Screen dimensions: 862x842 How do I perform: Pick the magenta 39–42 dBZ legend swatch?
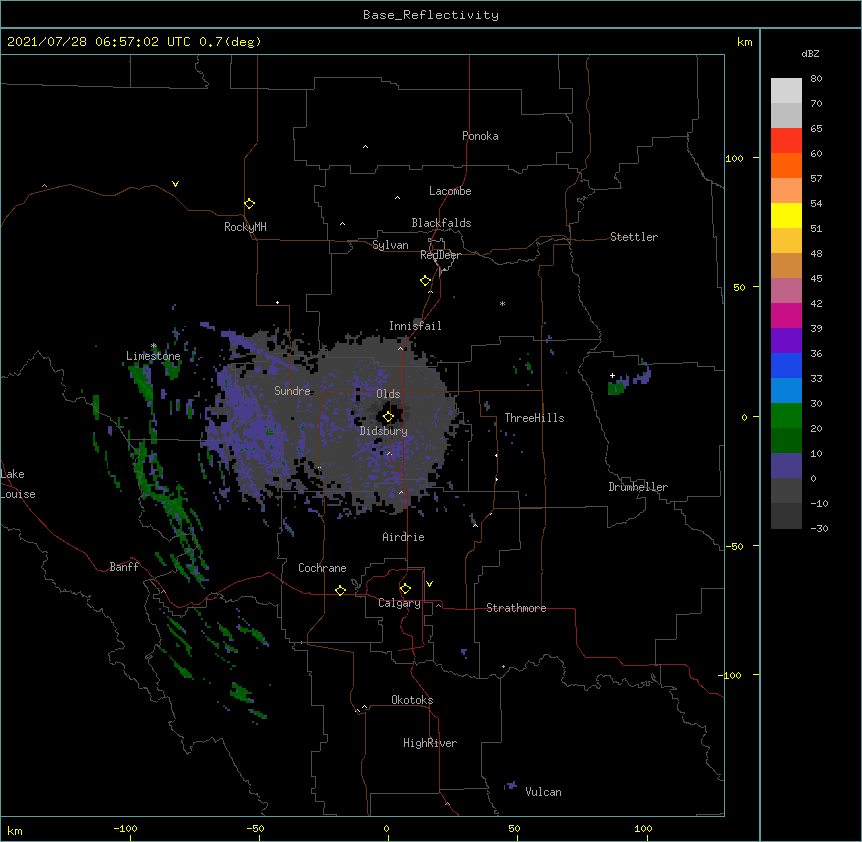tap(786, 315)
